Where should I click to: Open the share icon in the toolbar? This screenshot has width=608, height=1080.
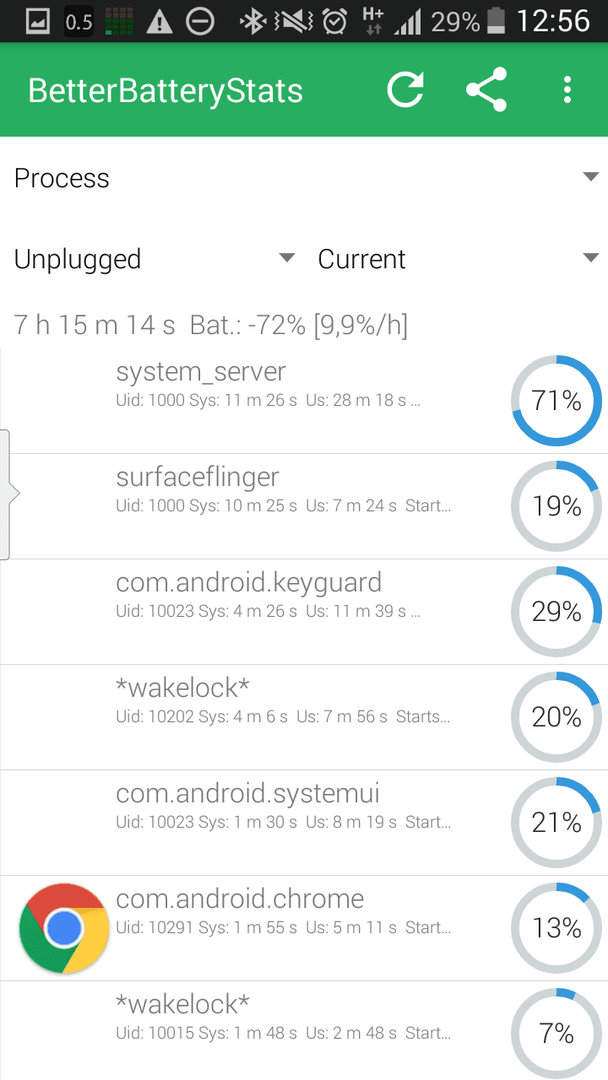(x=486, y=90)
